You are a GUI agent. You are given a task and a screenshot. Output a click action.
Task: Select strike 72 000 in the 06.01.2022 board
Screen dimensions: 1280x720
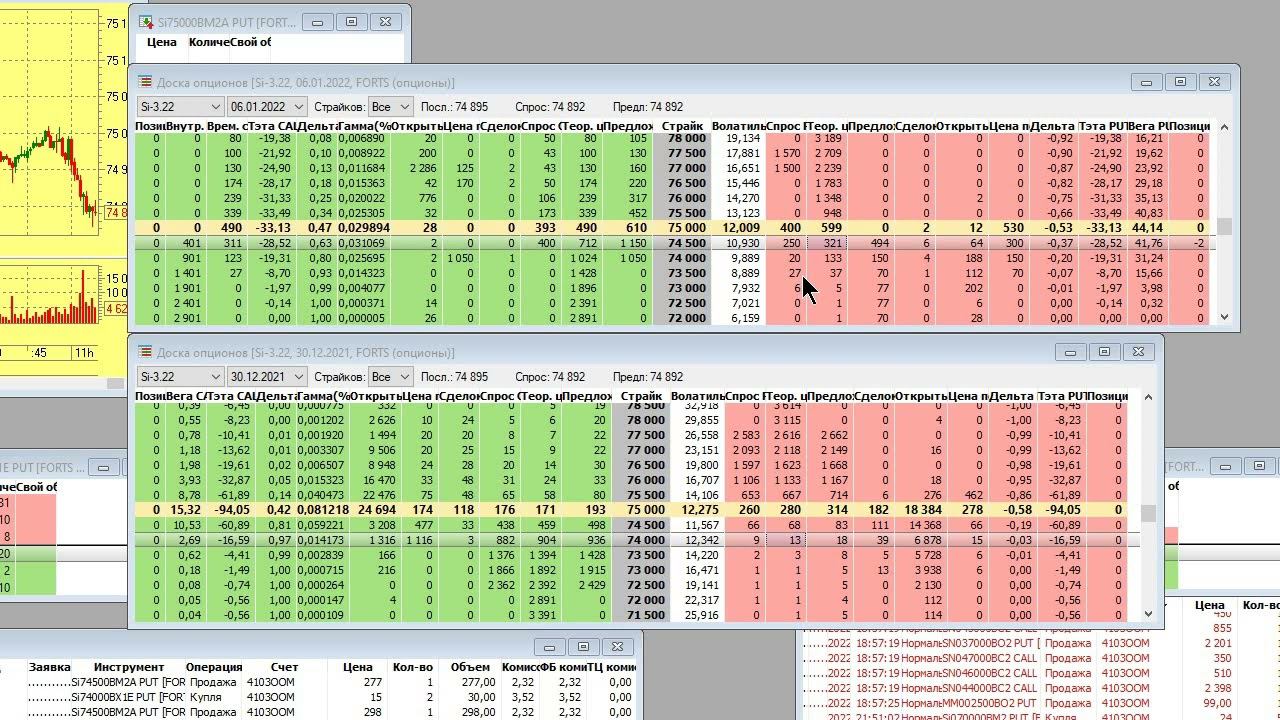[683, 318]
